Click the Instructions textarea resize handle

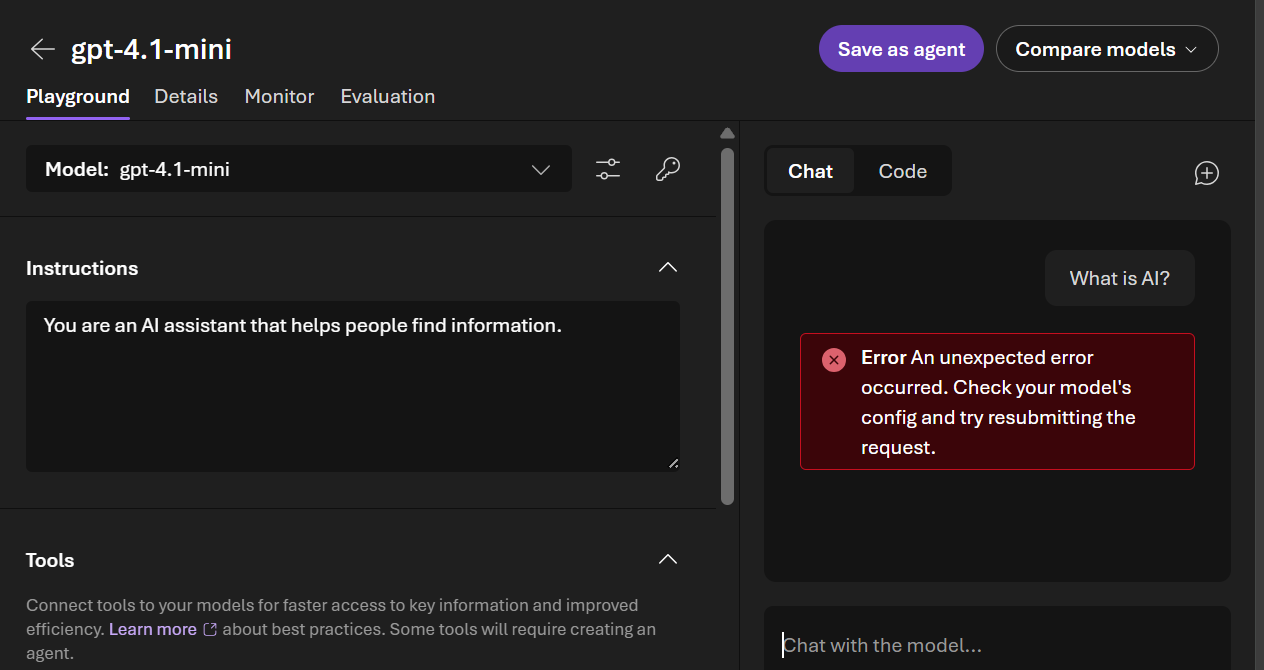point(673,463)
